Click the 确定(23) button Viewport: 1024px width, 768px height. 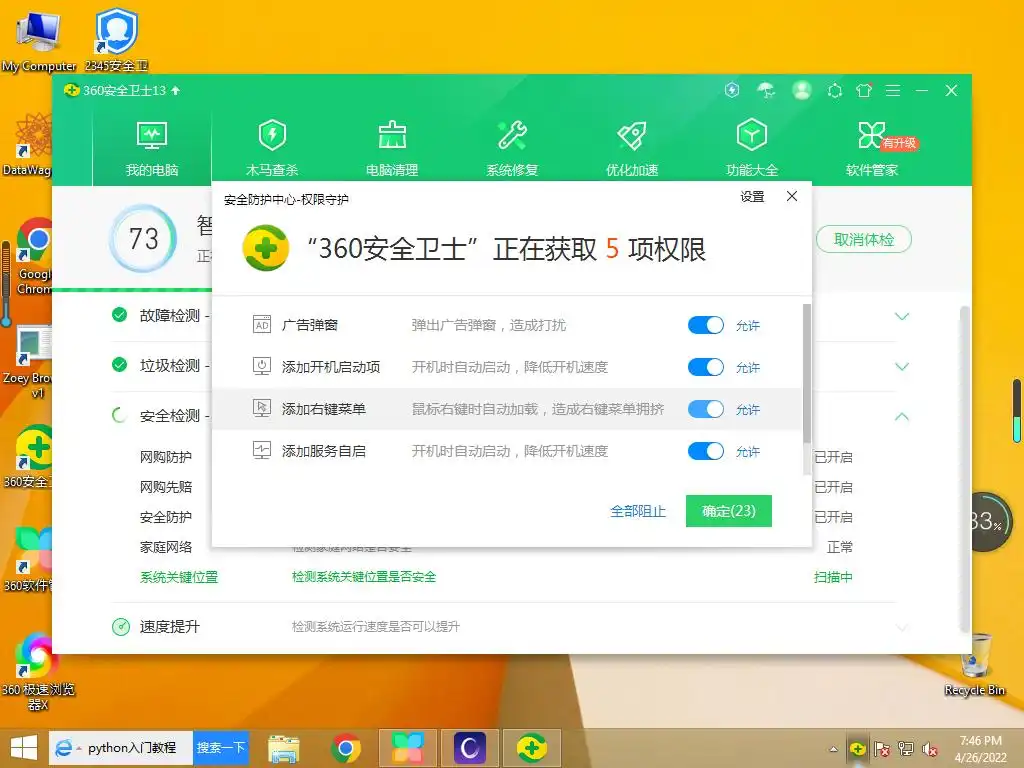pos(729,511)
